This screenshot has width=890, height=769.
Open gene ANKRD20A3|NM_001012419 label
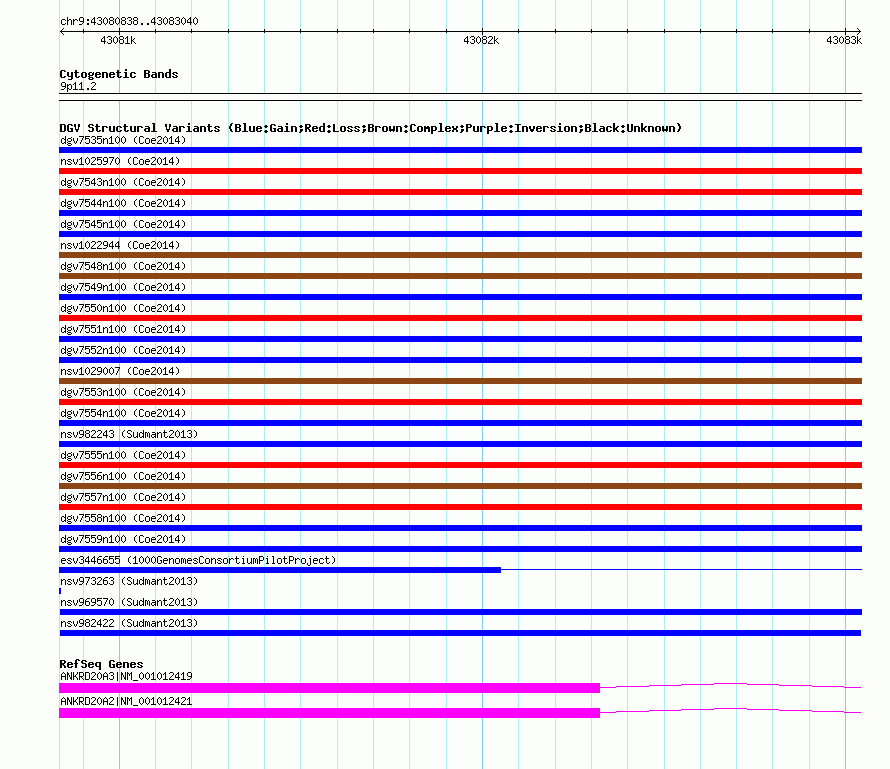(126, 676)
